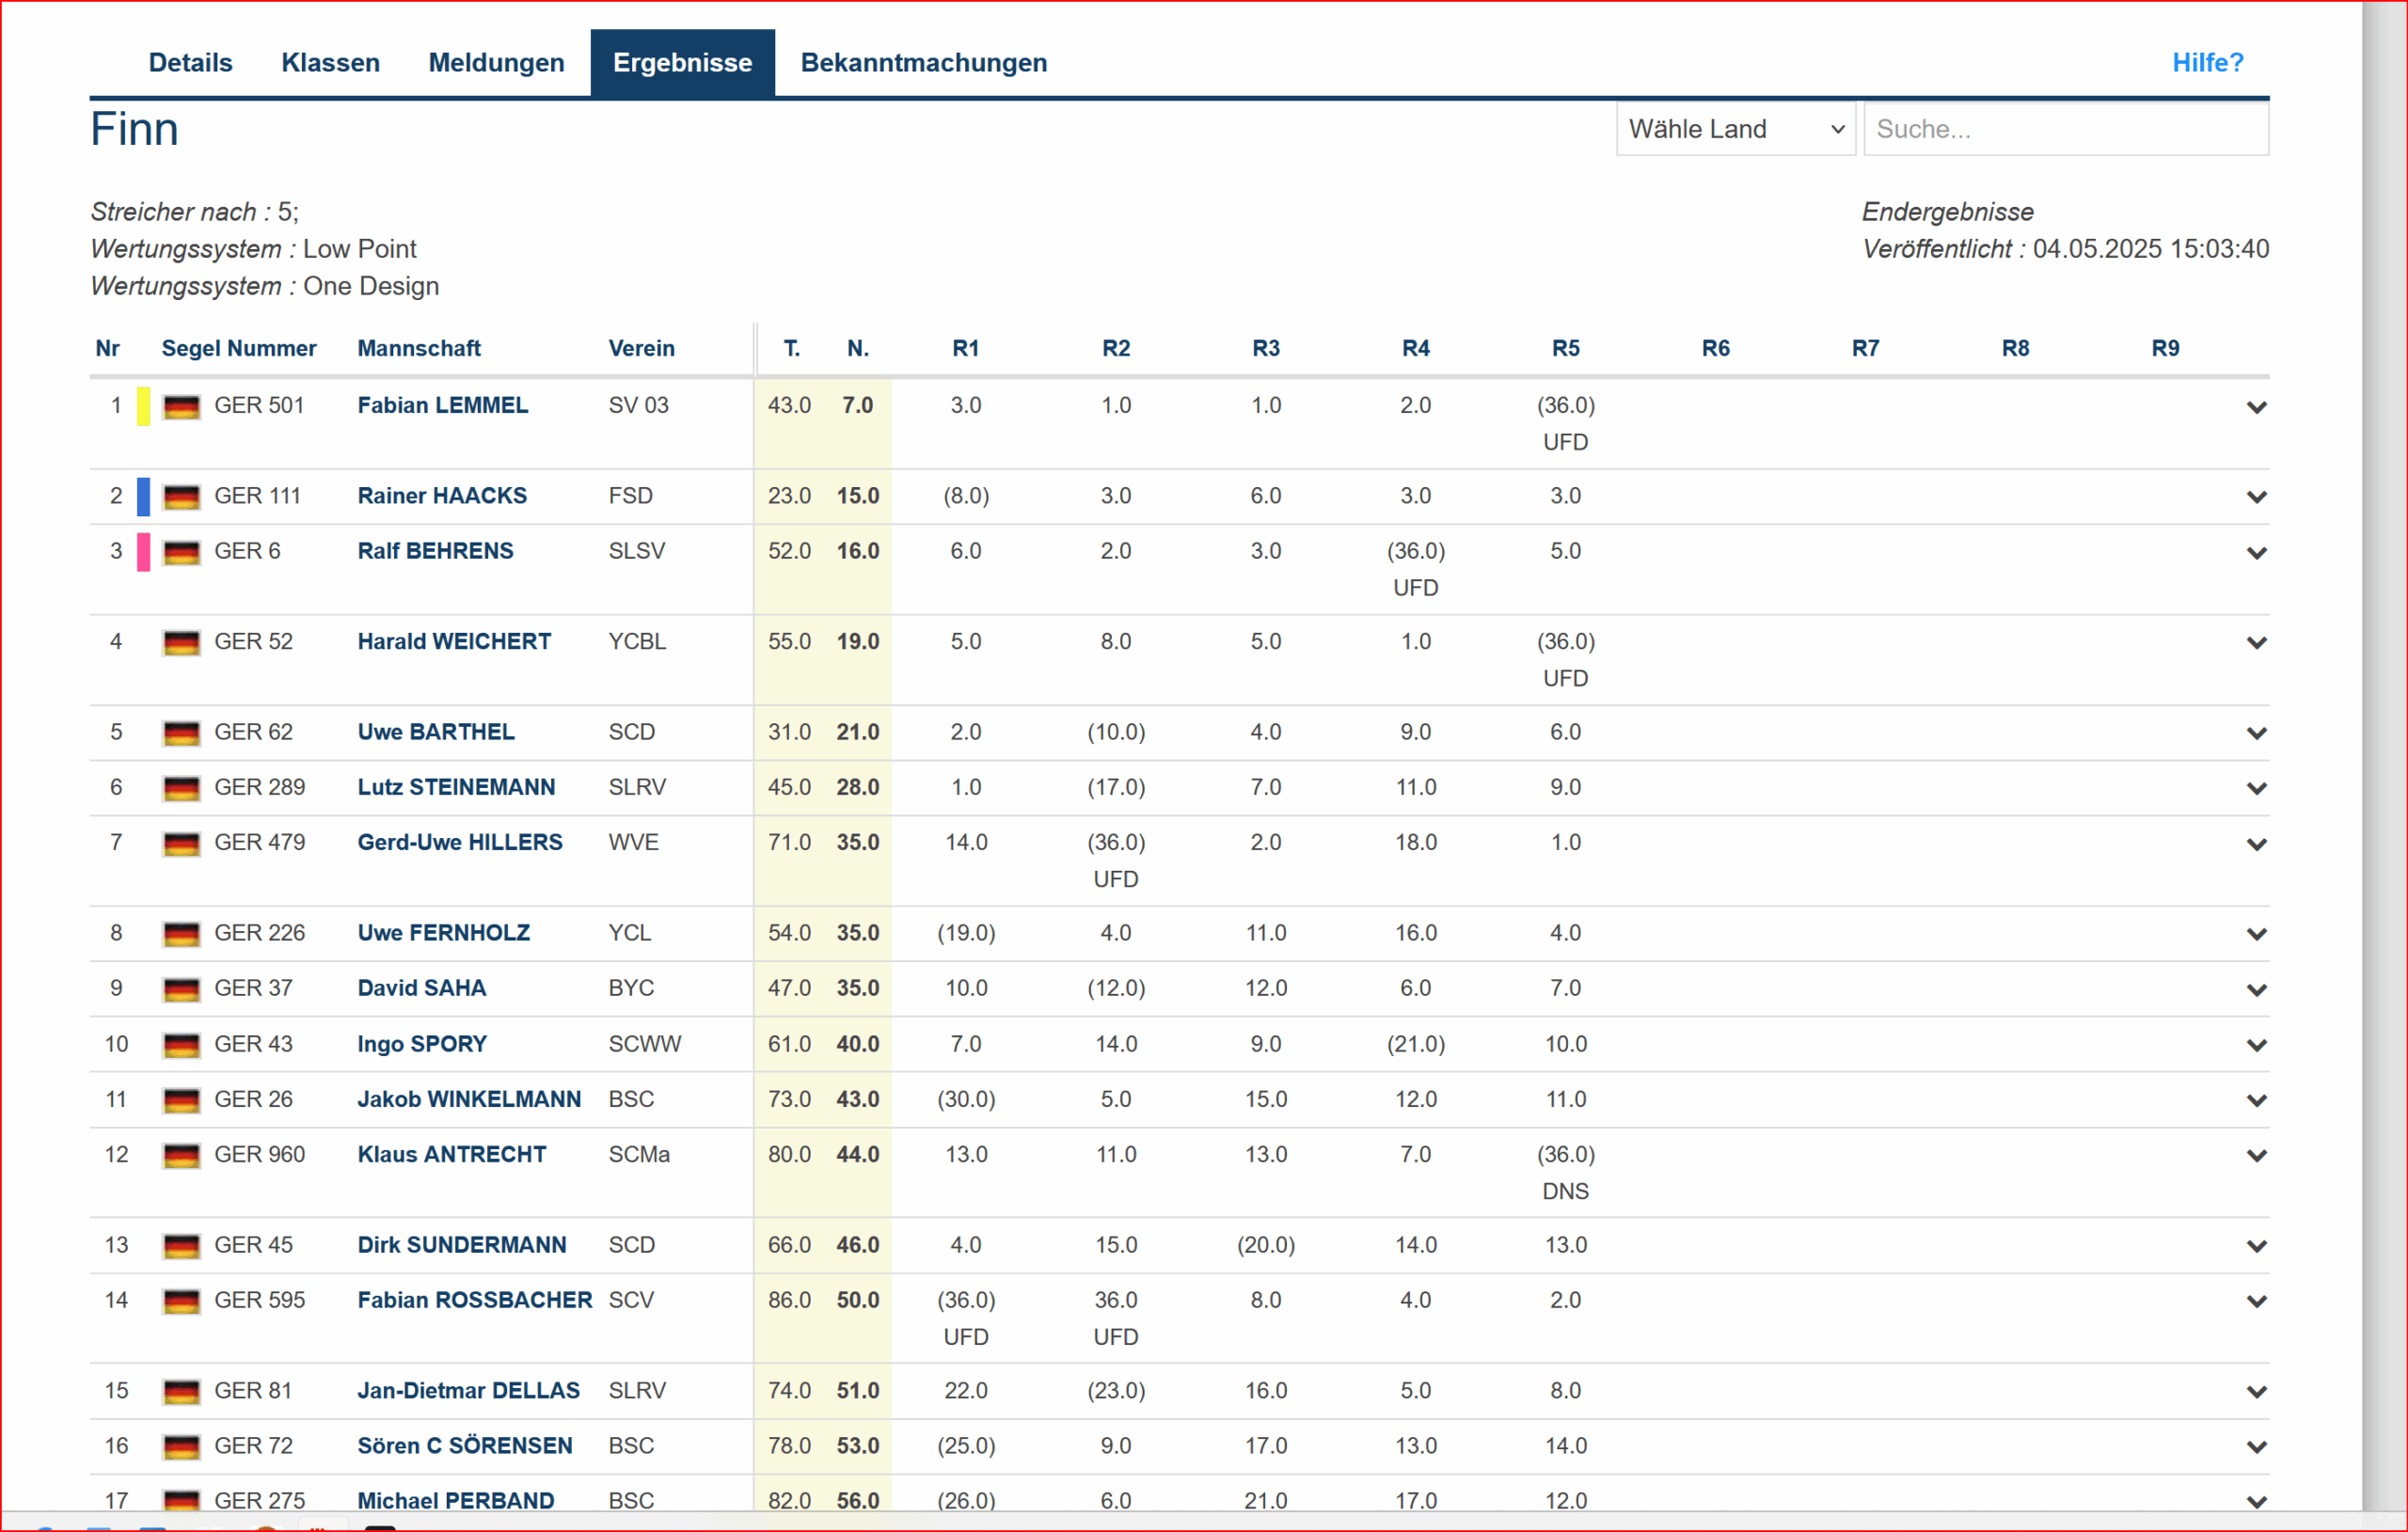Screen dimensions: 2408x1532
Task: Click the German flag for GER 501
Action: point(181,407)
